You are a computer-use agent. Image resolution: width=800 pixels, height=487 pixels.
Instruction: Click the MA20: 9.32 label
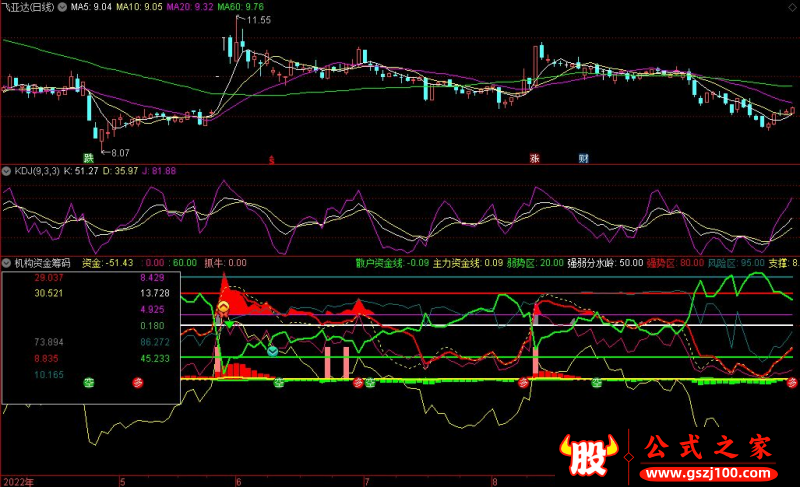(190, 7)
